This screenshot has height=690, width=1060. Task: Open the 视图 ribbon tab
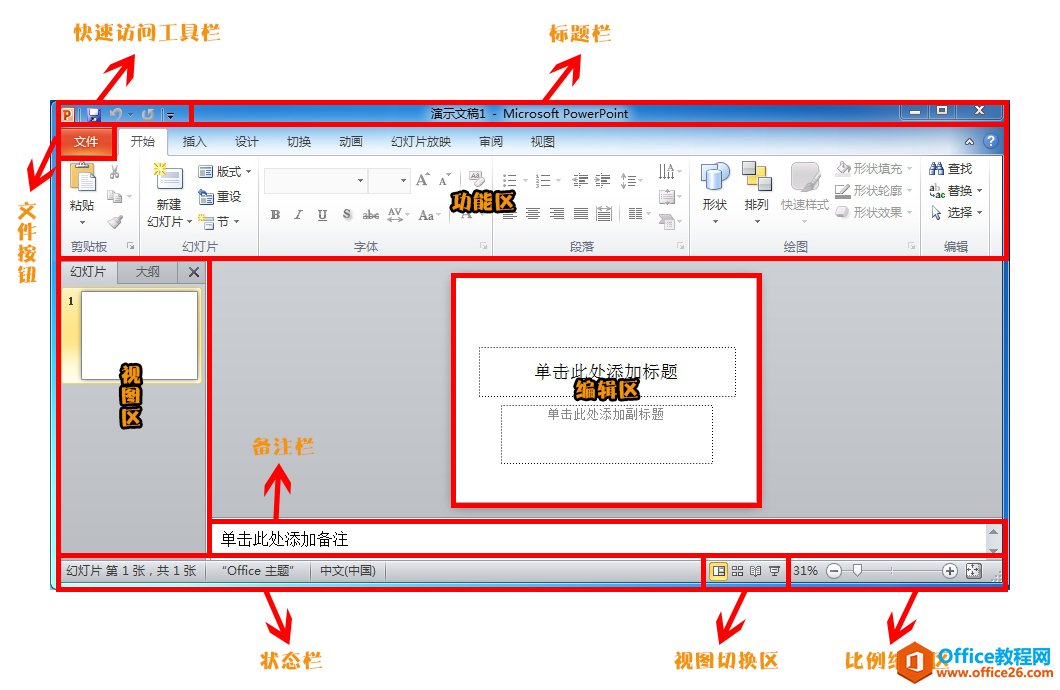tap(542, 141)
